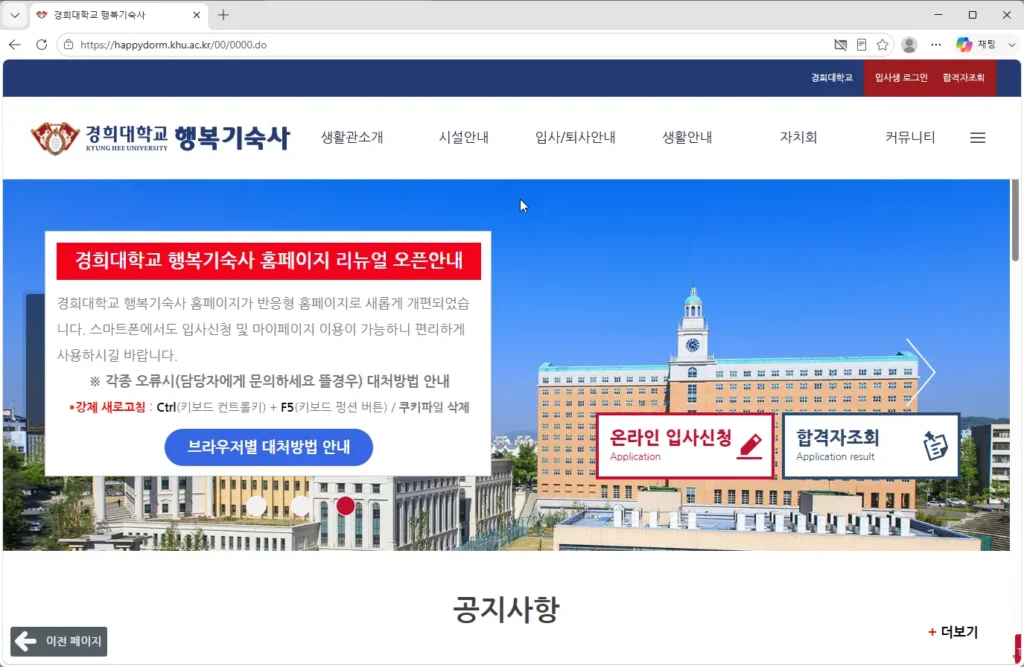Click 온라인 입사신청 Application card

tap(685, 446)
